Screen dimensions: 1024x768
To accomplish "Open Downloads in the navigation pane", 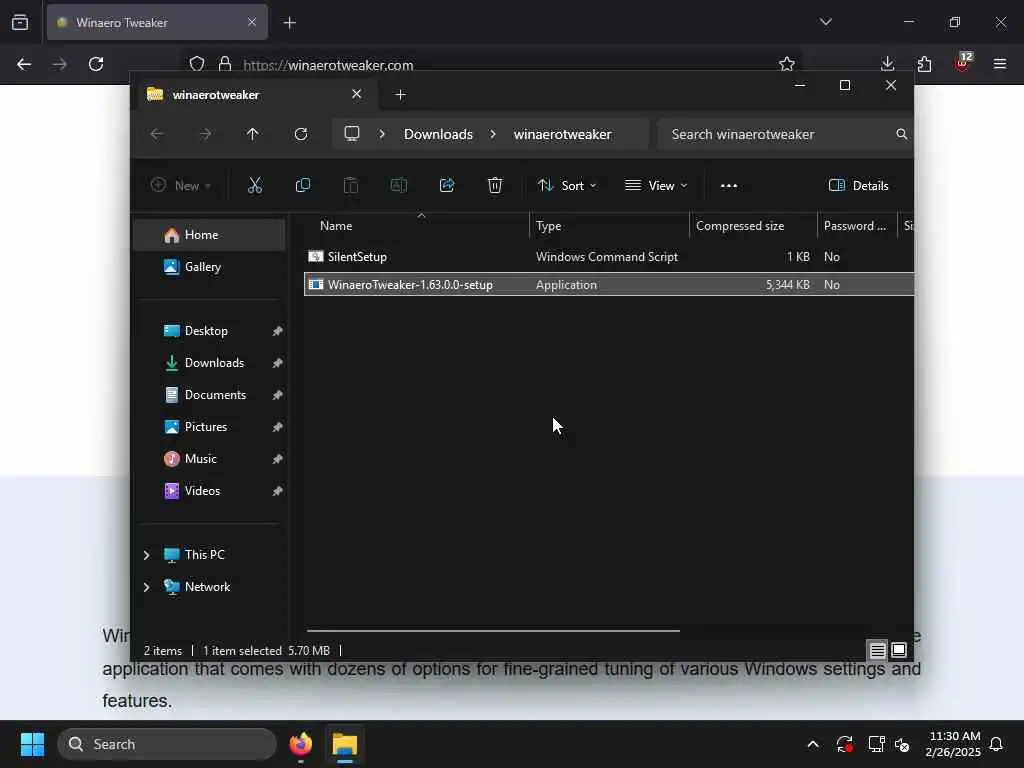I will pos(210,363).
